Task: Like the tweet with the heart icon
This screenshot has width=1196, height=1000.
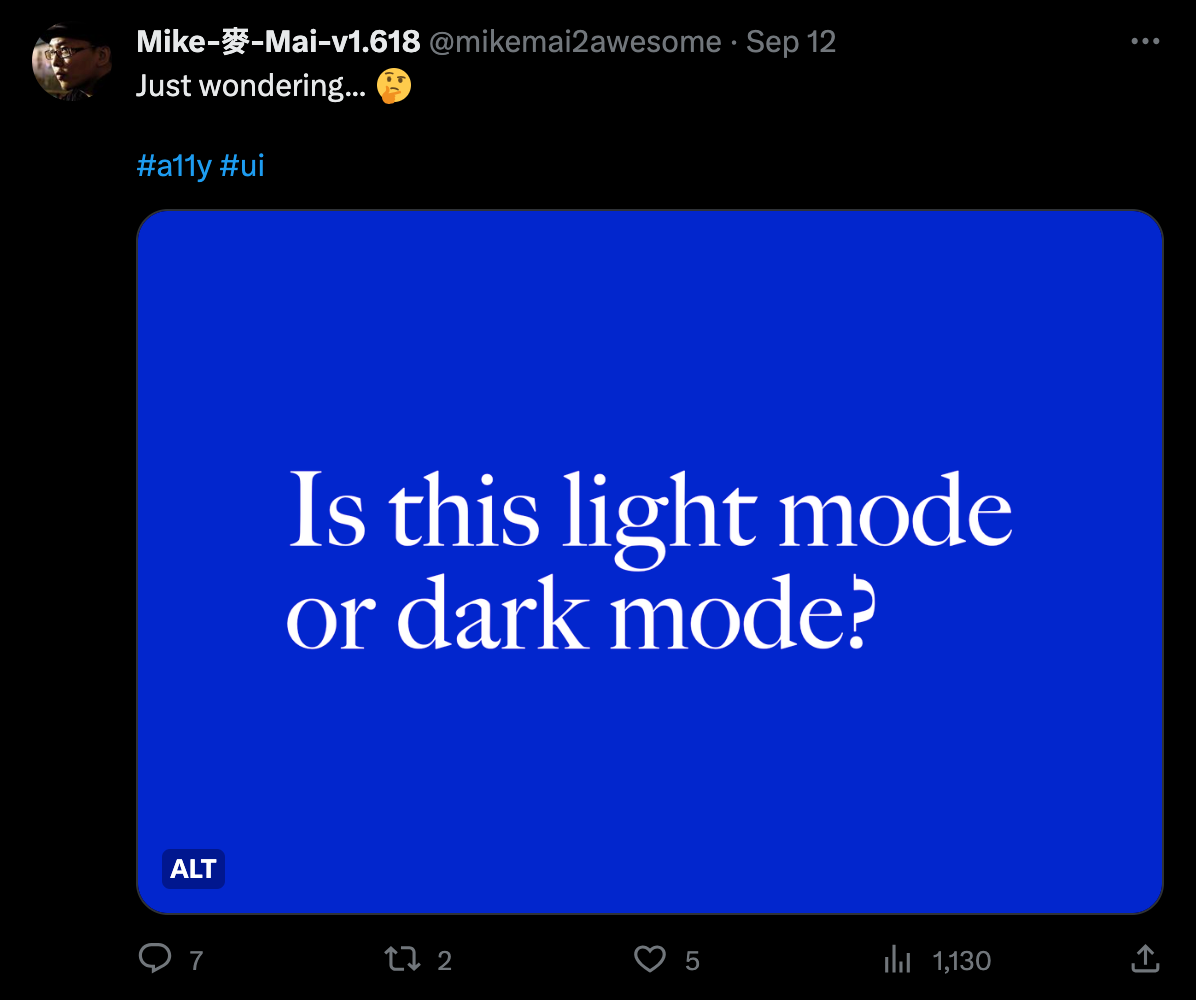Action: [650, 959]
